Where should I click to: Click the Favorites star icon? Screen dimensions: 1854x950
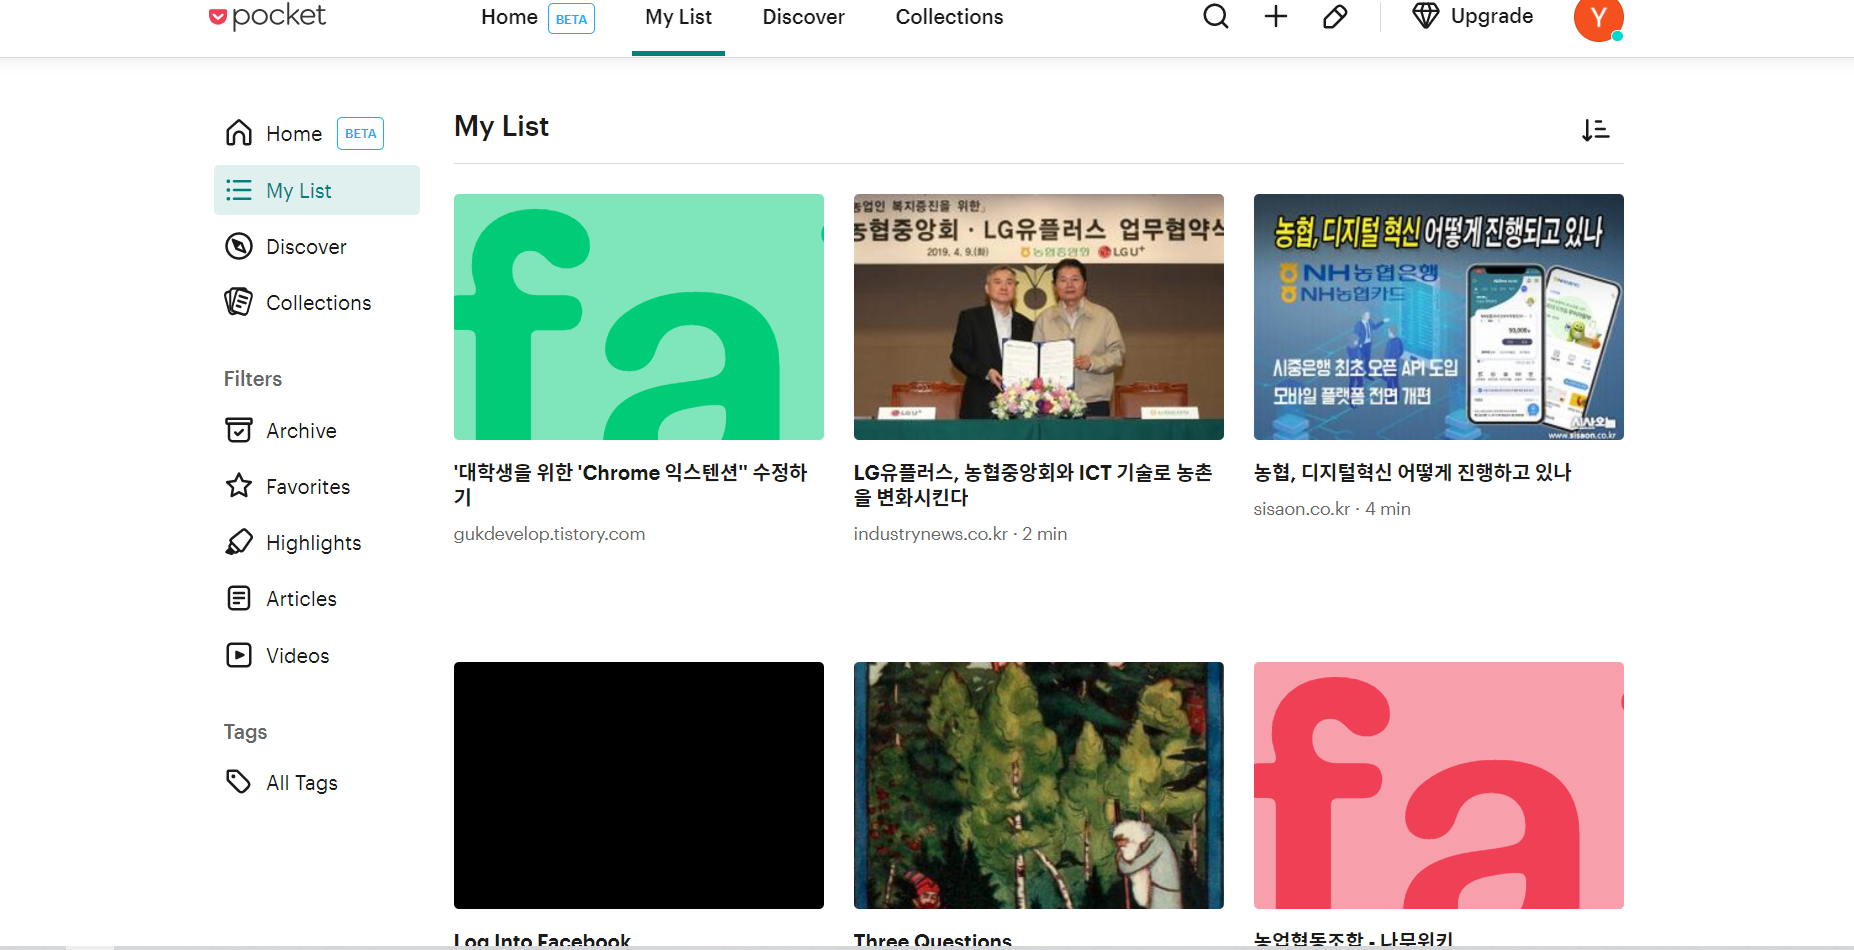tap(239, 486)
